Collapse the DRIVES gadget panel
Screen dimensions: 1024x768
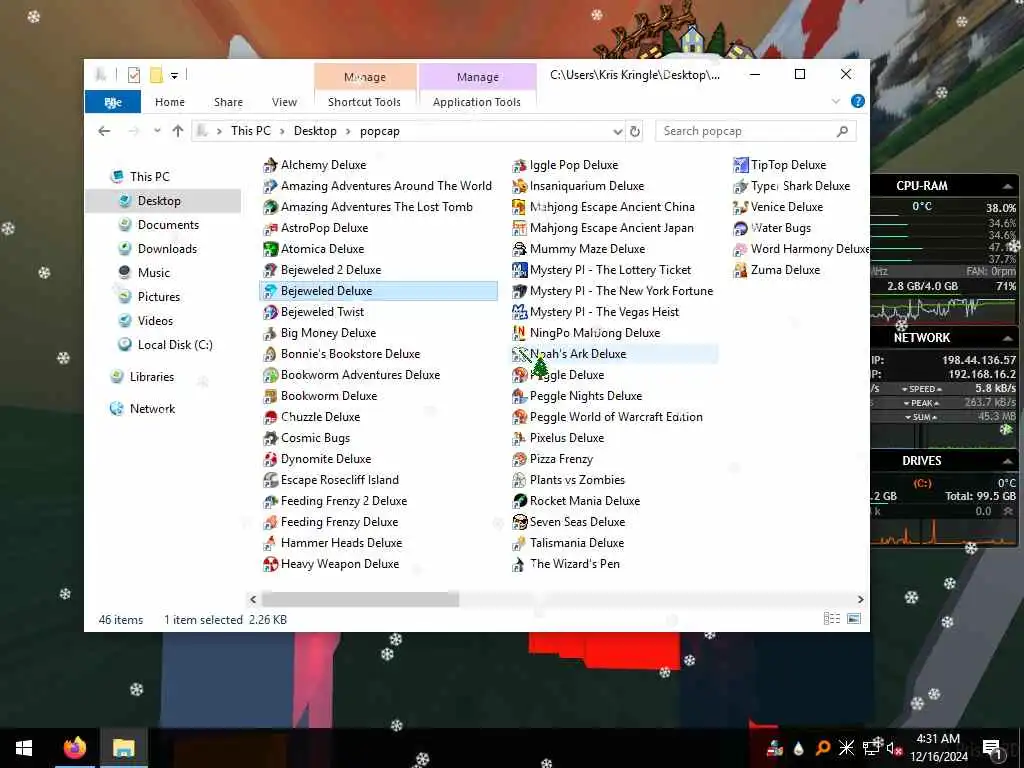click(x=1008, y=461)
